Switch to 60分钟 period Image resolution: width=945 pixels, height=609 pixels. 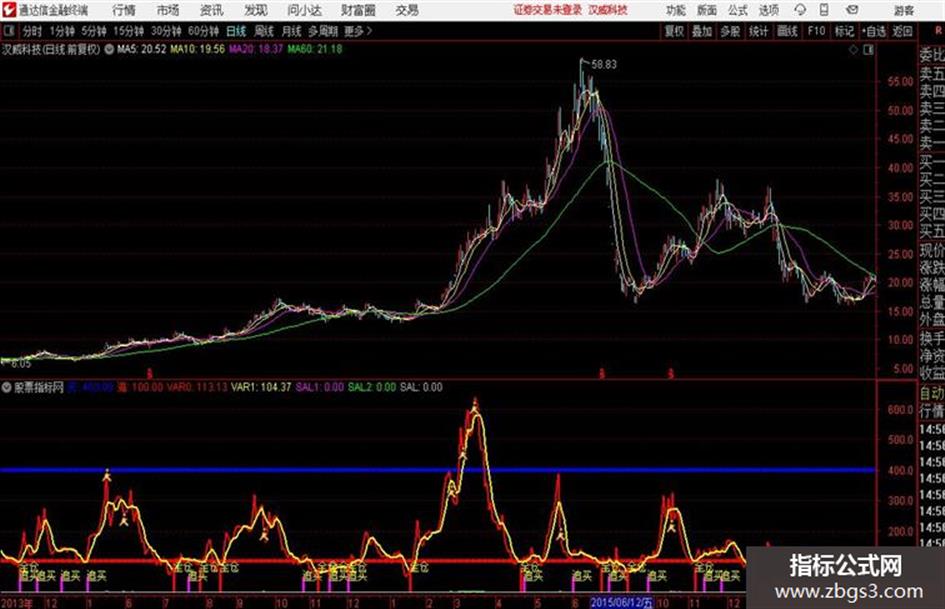(x=203, y=31)
